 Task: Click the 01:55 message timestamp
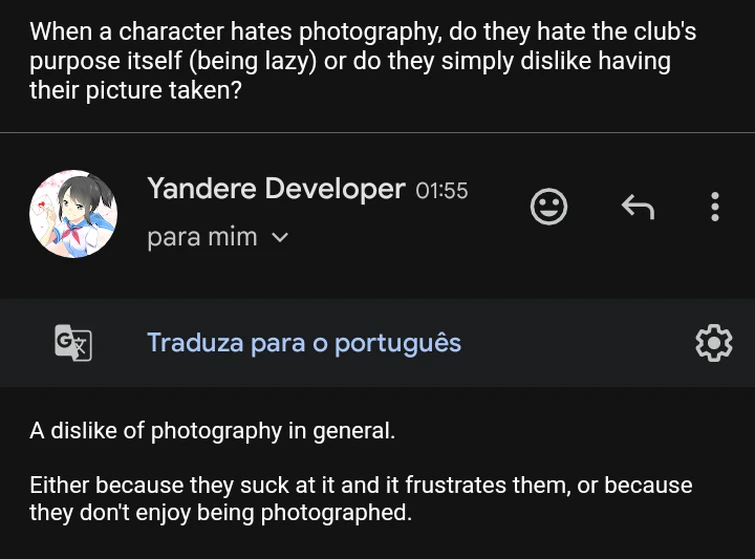click(x=441, y=190)
